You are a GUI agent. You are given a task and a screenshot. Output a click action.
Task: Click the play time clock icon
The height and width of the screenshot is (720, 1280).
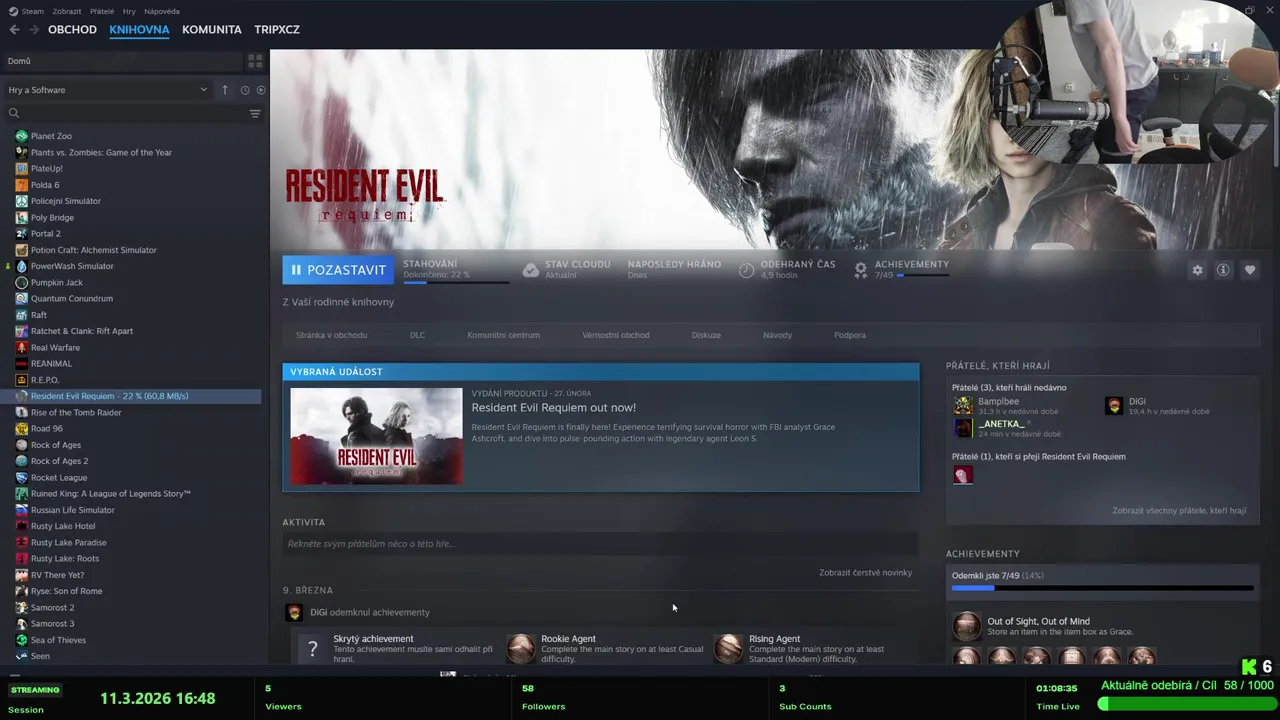coord(746,270)
